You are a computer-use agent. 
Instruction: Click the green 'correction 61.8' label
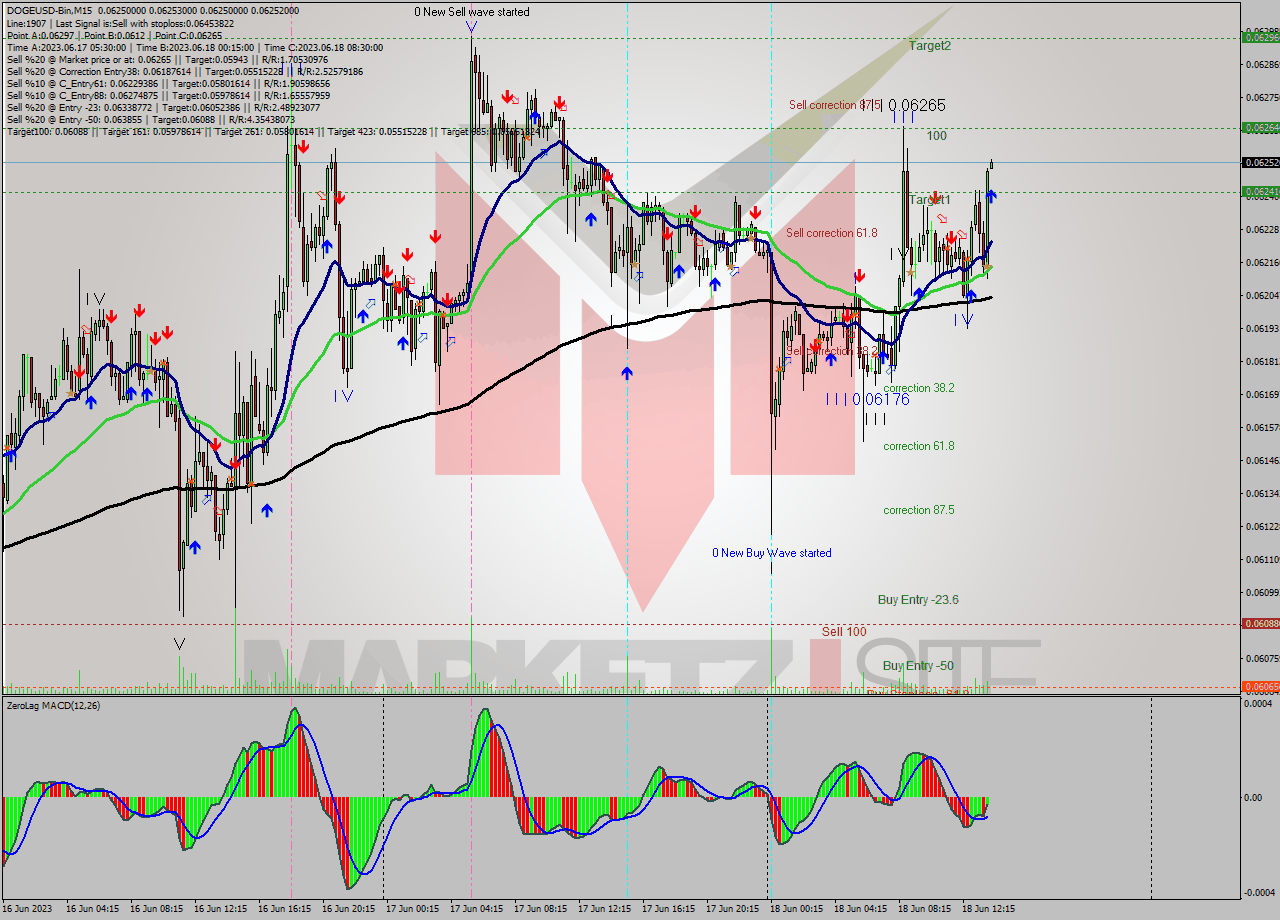tap(919, 446)
